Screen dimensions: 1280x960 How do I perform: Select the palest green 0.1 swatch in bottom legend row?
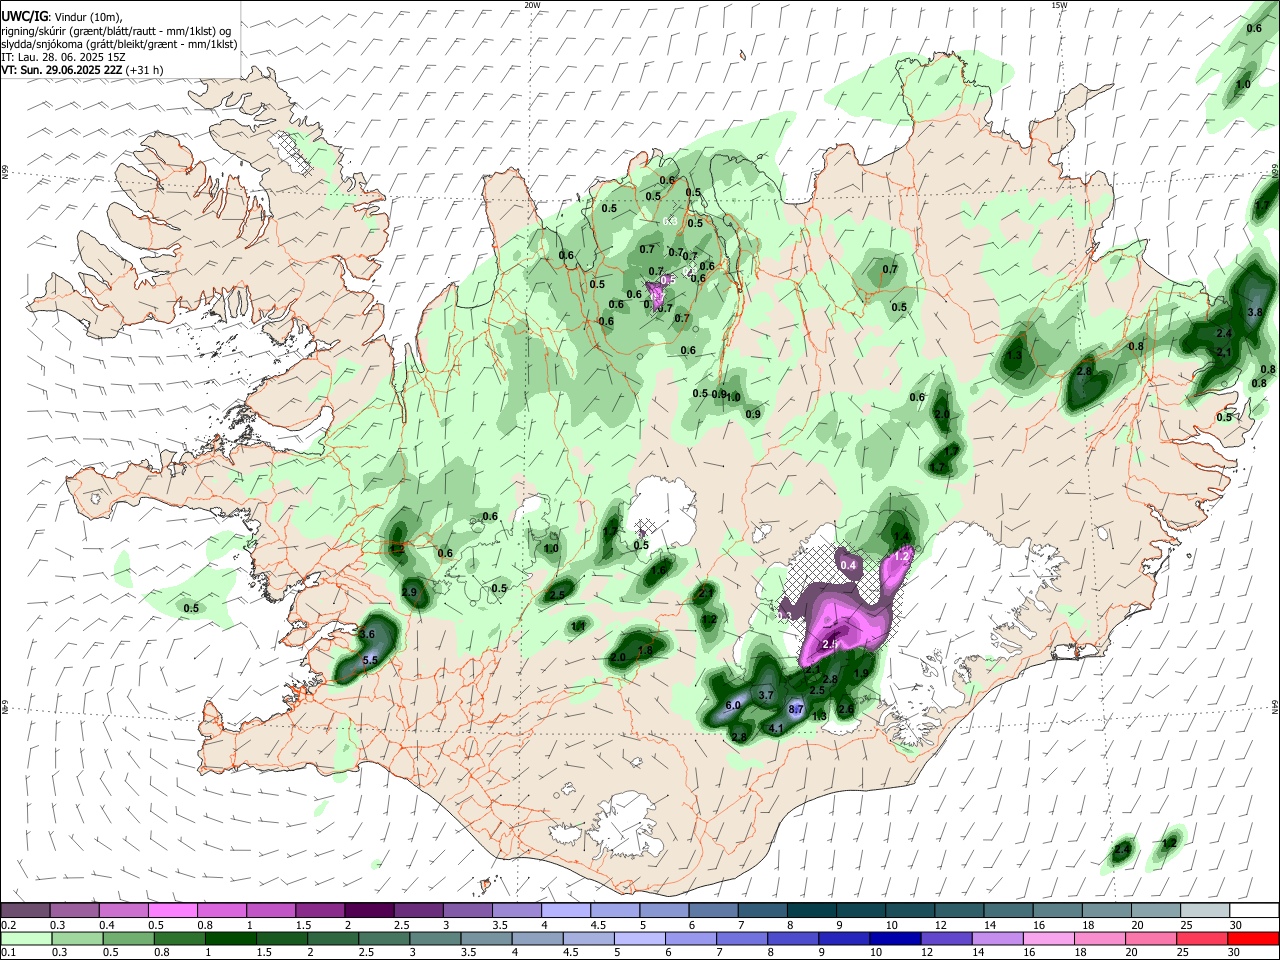pyautogui.click(x=25, y=938)
